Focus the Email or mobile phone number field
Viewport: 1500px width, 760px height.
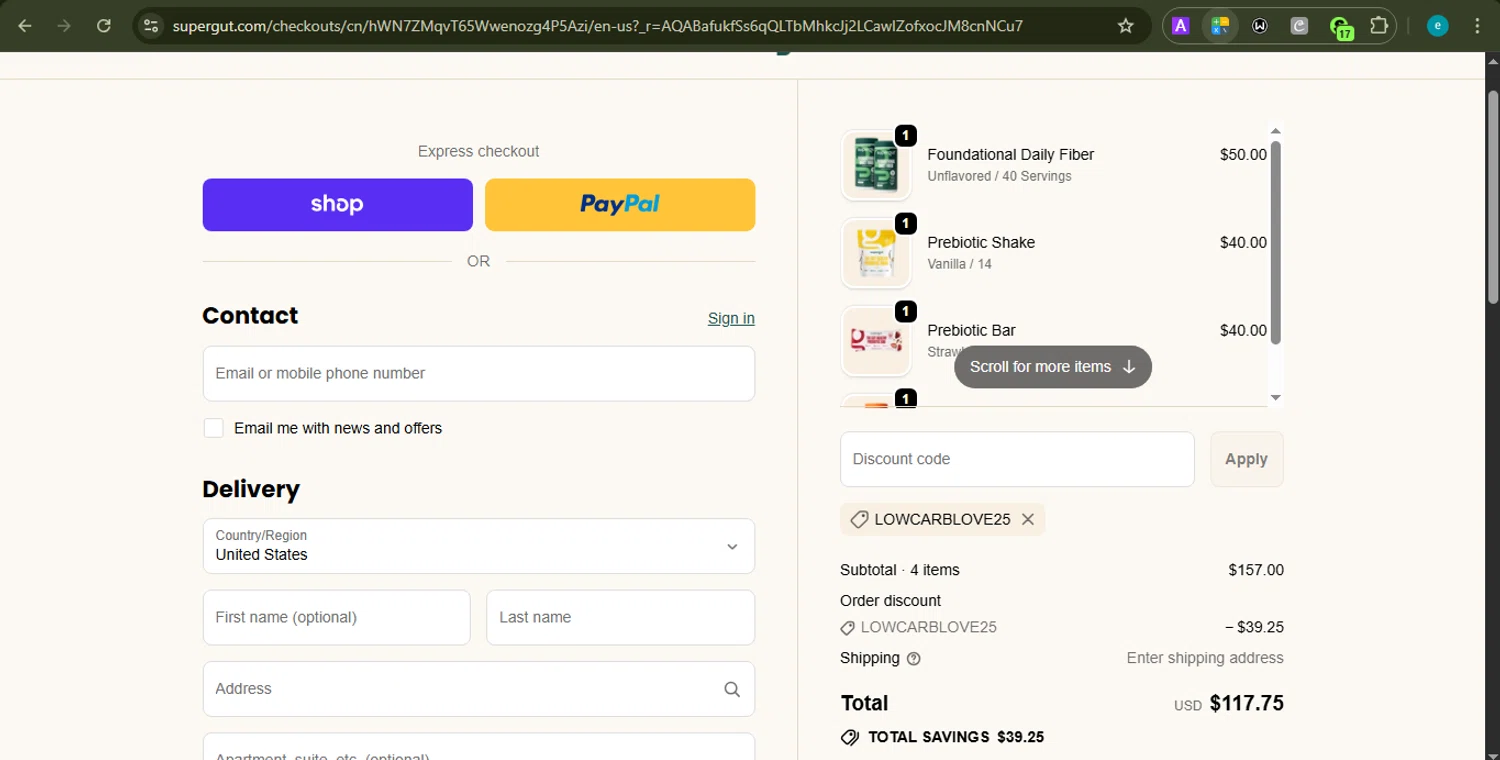point(479,373)
